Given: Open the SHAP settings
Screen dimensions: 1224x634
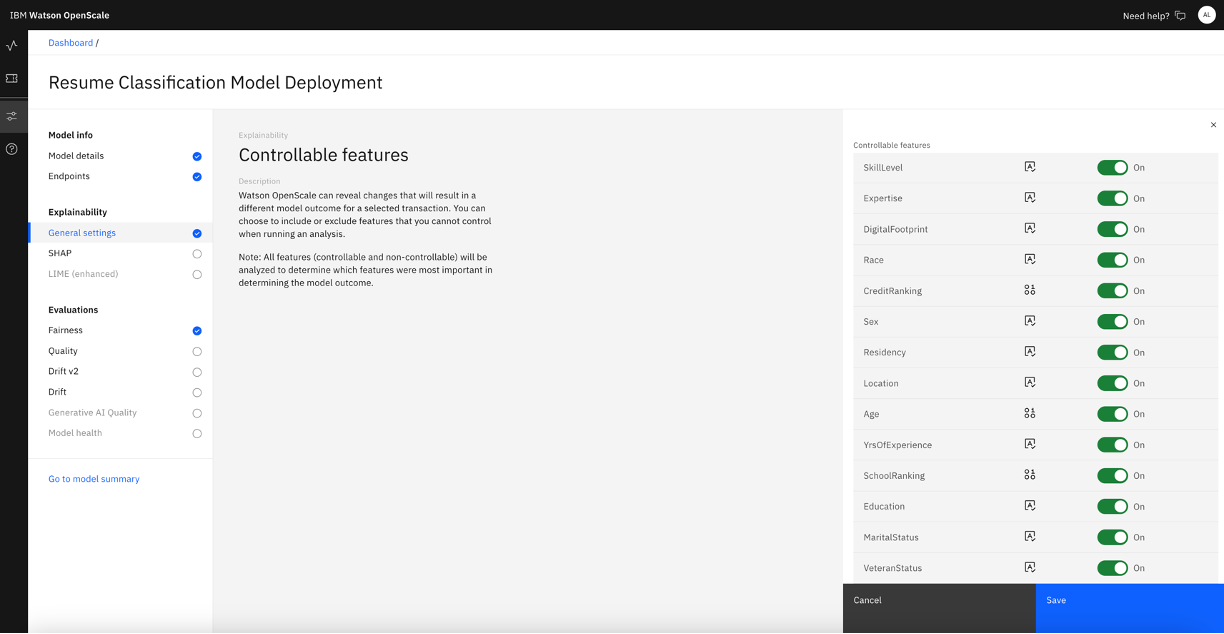Looking at the screenshot, I should [x=60, y=253].
